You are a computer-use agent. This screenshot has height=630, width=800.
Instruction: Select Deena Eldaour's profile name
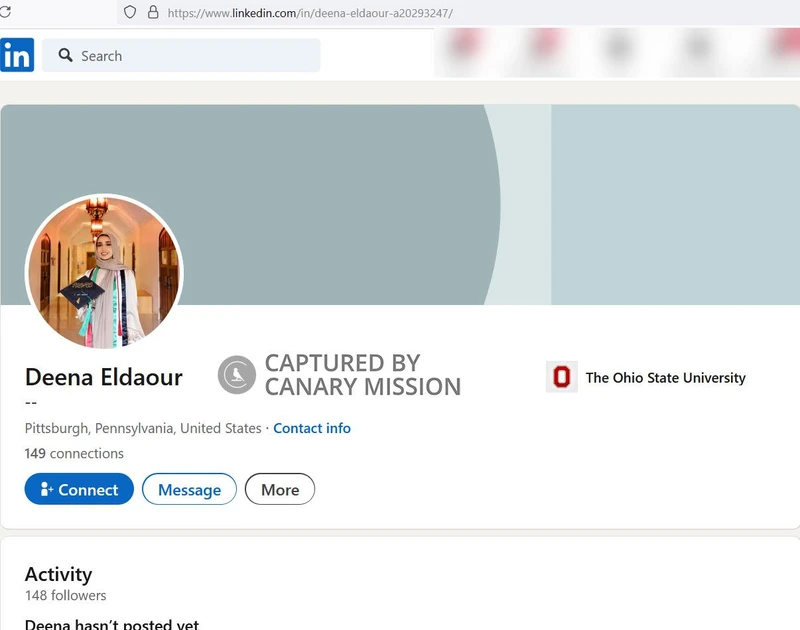click(103, 377)
